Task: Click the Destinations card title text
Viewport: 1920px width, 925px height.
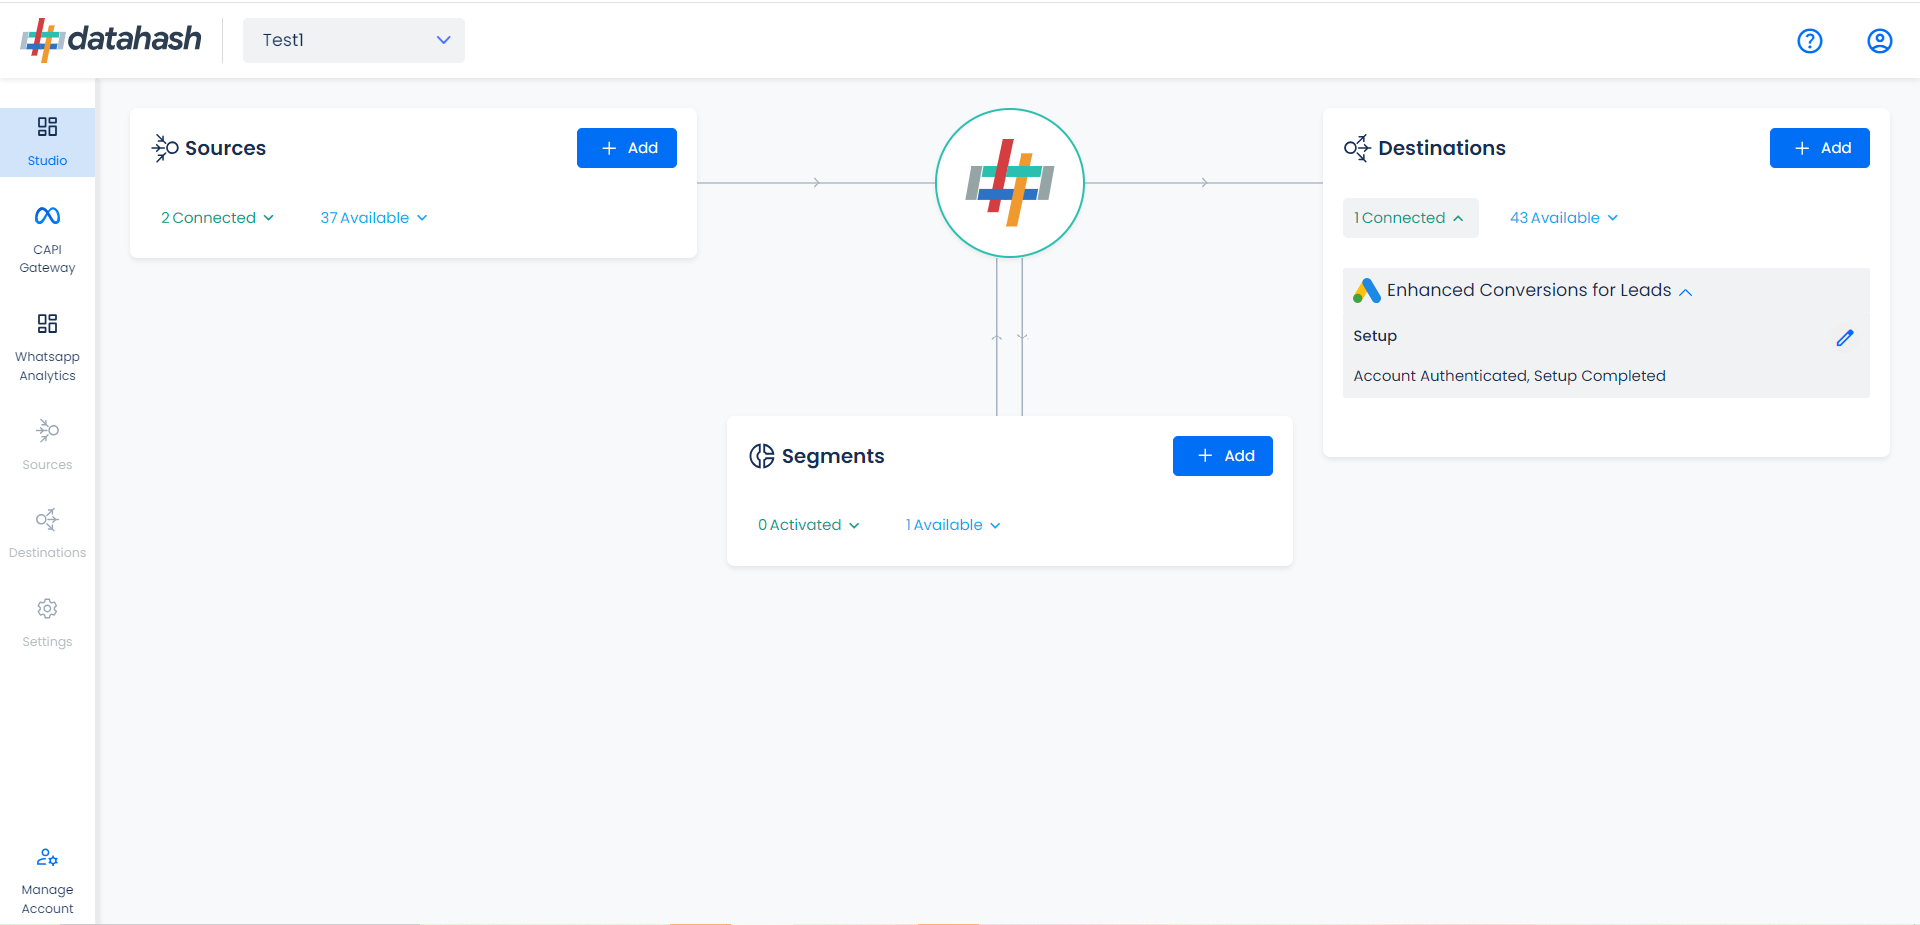Action: click(1442, 148)
